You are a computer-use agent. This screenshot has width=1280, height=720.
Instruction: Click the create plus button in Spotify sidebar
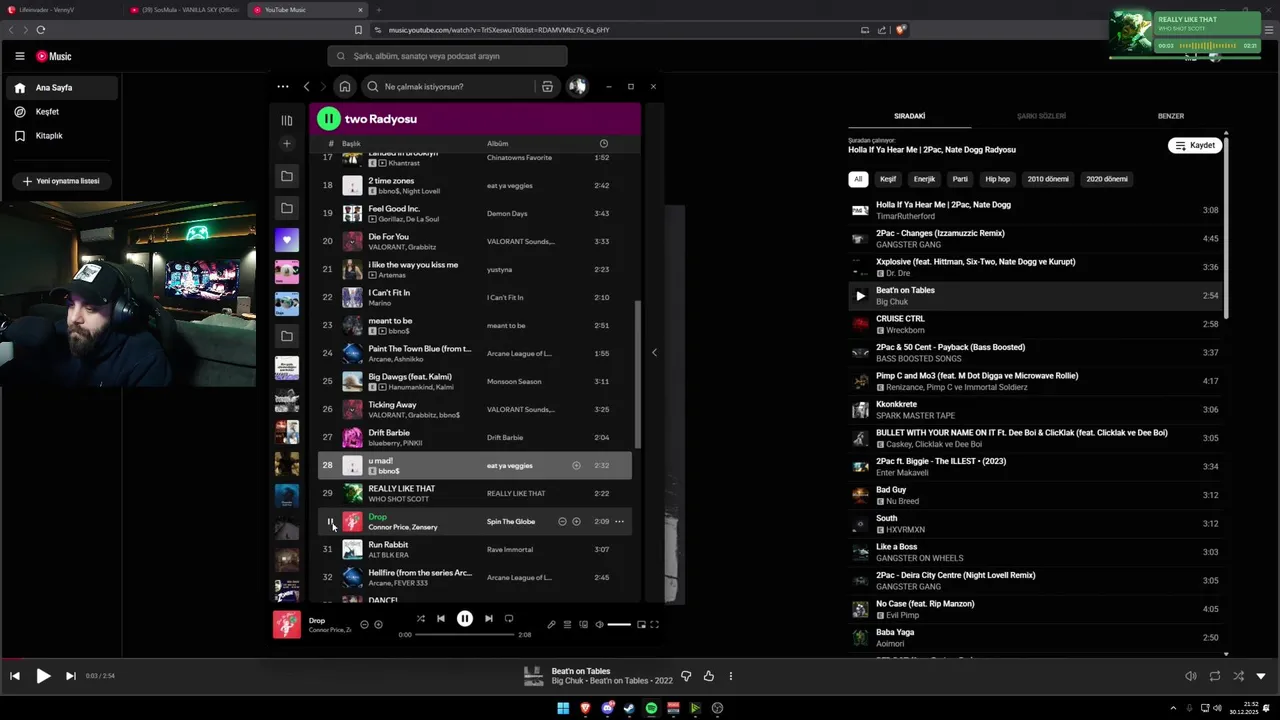(287, 144)
